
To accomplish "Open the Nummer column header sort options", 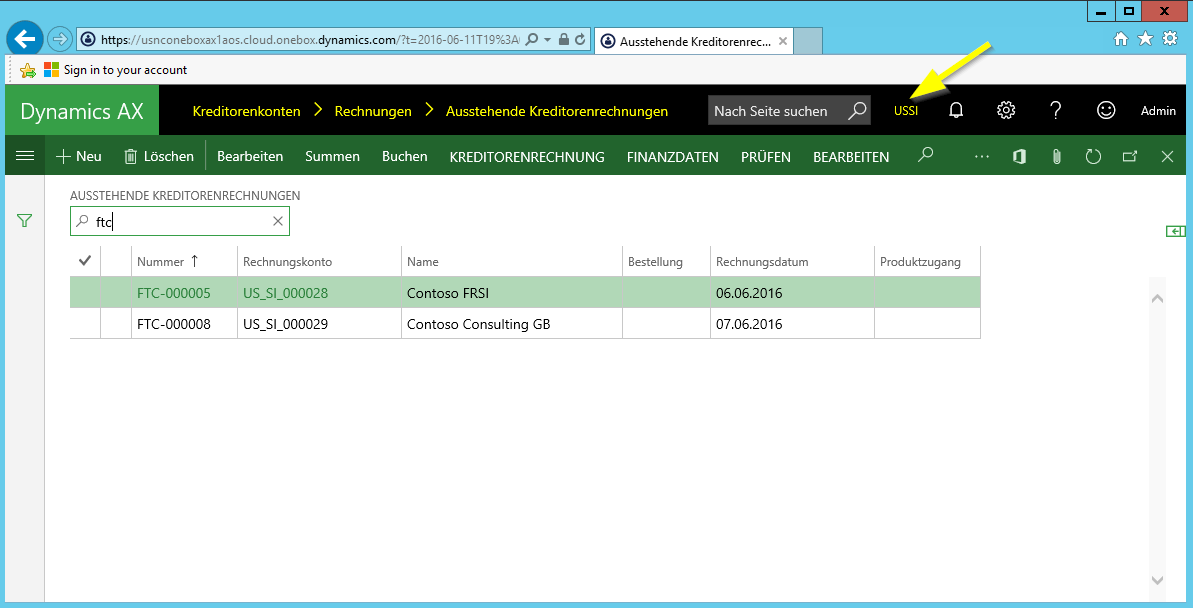I will pos(167,262).
